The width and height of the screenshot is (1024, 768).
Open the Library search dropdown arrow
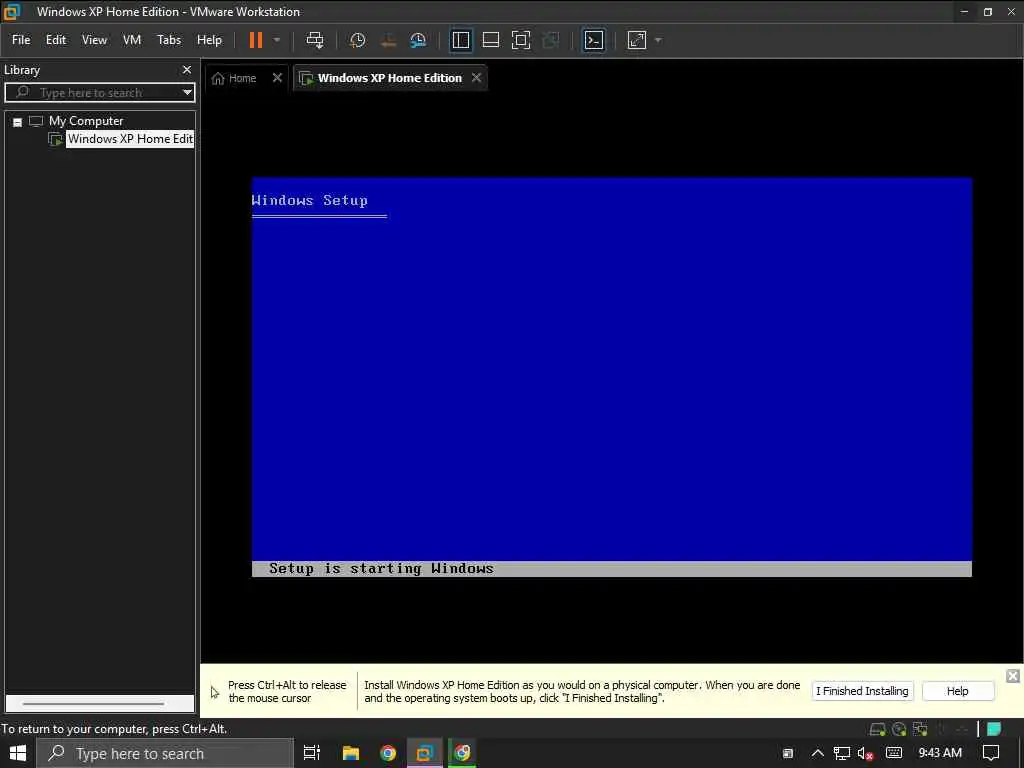(187, 93)
